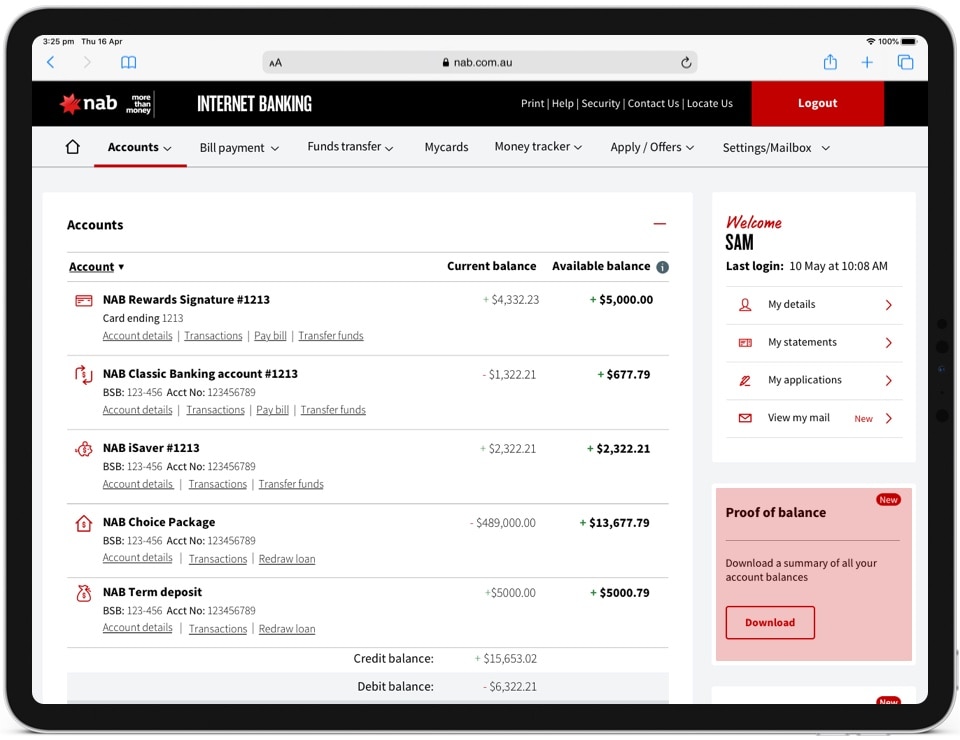Click Pay bill under NAB Classic Banking
Image resolution: width=960 pixels, height=740 pixels.
click(x=272, y=410)
